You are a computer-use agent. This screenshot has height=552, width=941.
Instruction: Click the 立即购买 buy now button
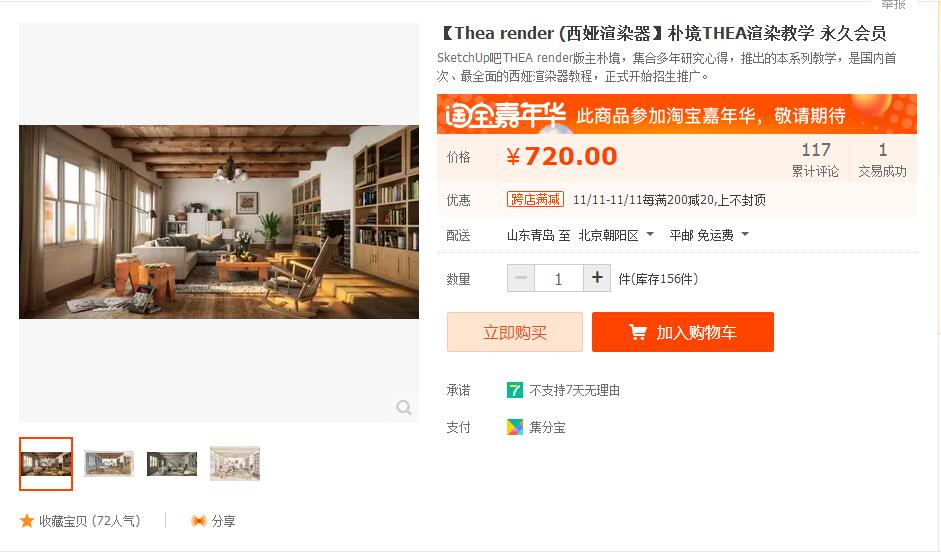click(514, 332)
